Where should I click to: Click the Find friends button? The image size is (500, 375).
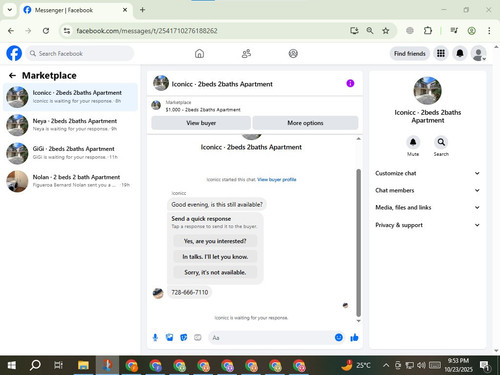coord(410,53)
